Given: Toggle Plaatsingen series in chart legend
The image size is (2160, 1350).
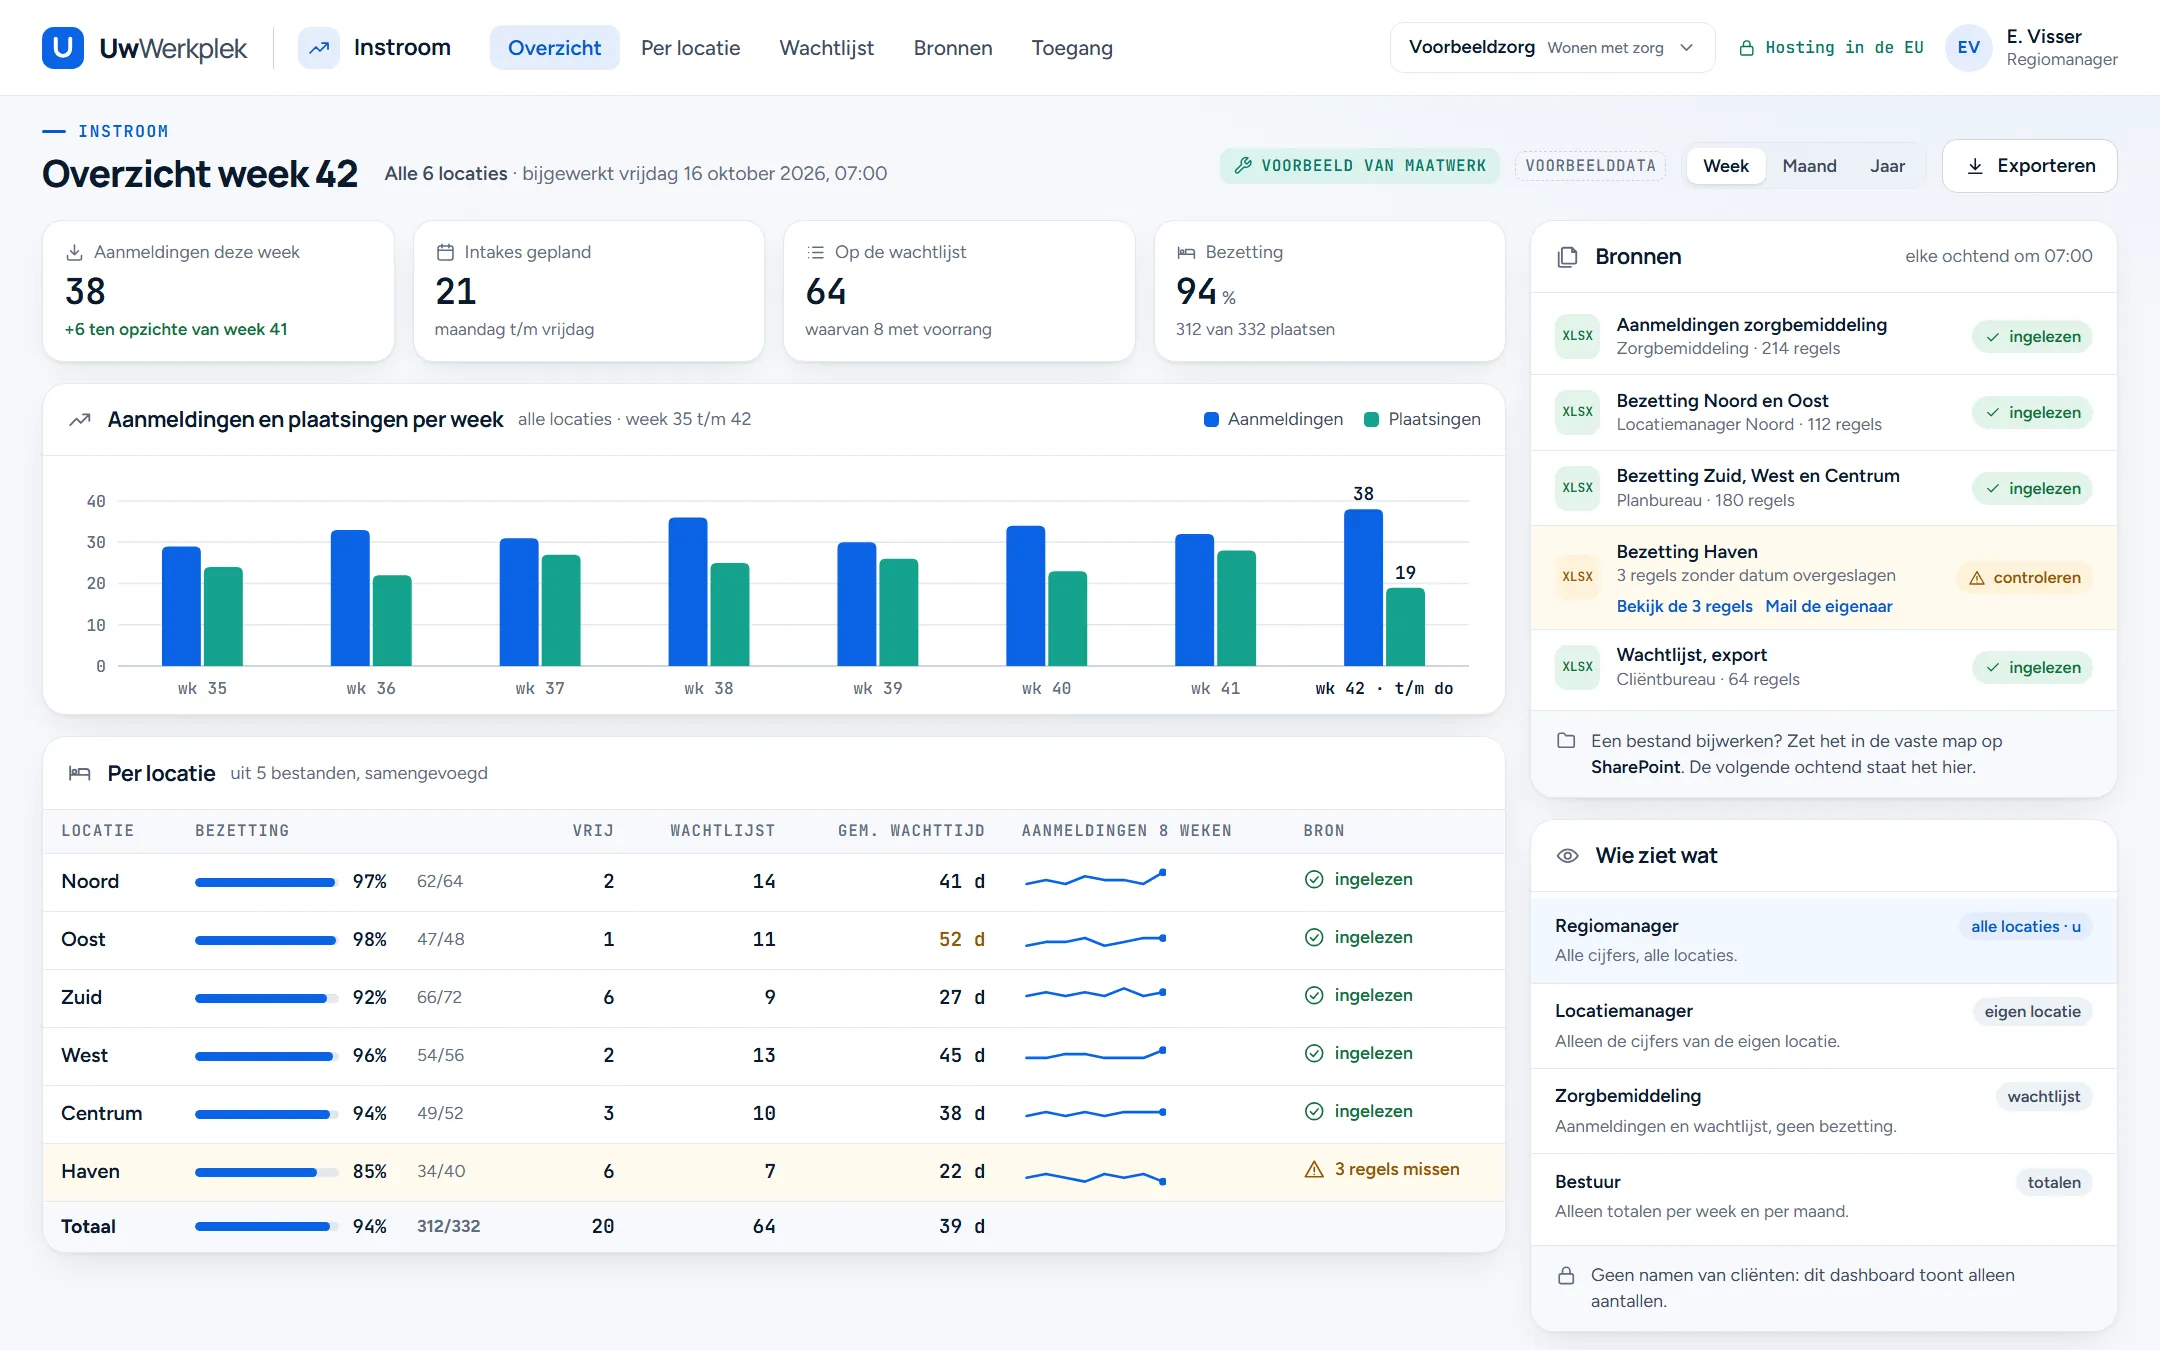Looking at the screenshot, I should (x=1422, y=419).
